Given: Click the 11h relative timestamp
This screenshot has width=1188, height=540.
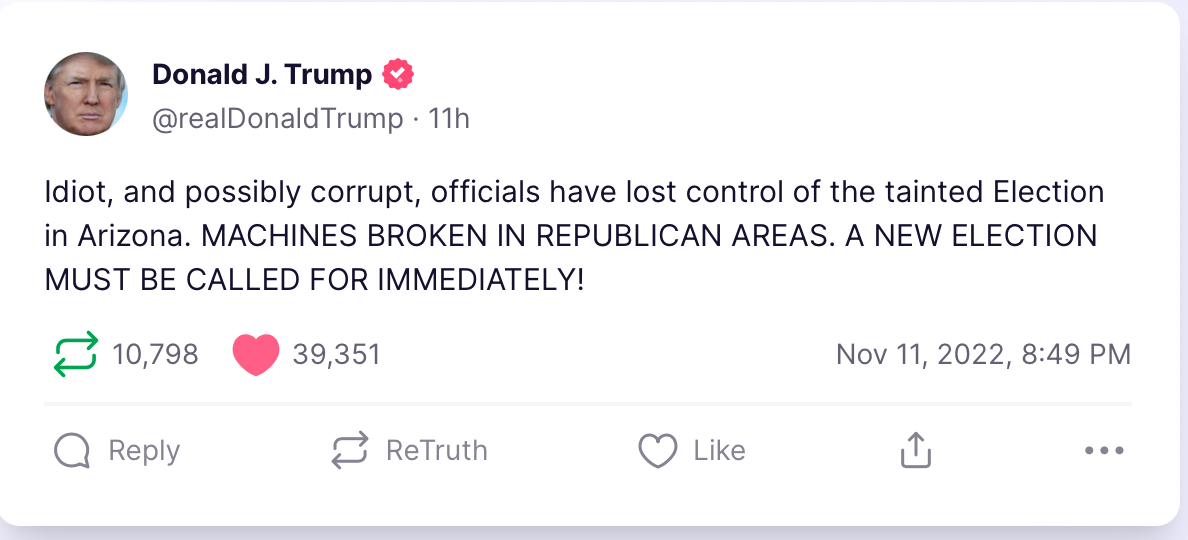Looking at the screenshot, I should click(x=449, y=119).
